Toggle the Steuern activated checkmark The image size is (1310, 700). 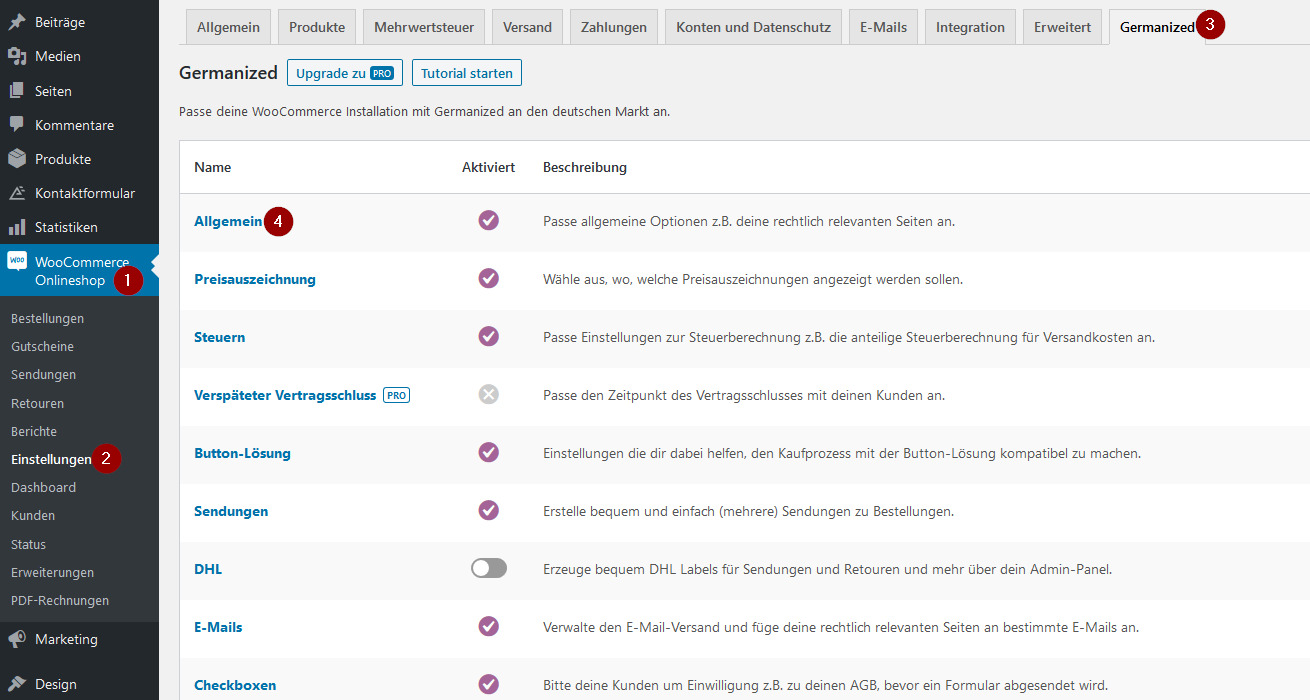pyautogui.click(x=489, y=337)
